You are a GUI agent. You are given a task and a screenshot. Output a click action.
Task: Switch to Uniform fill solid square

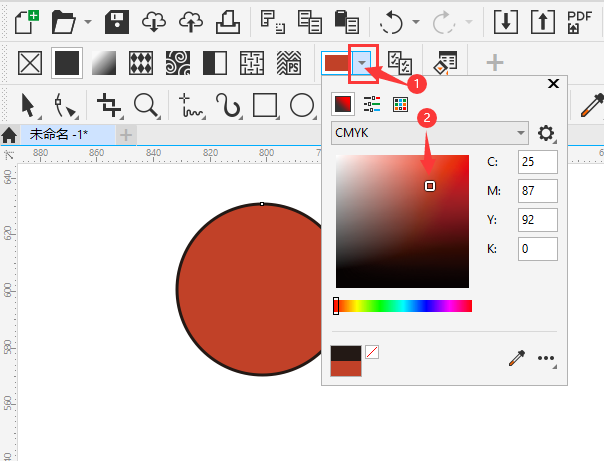(x=67, y=63)
